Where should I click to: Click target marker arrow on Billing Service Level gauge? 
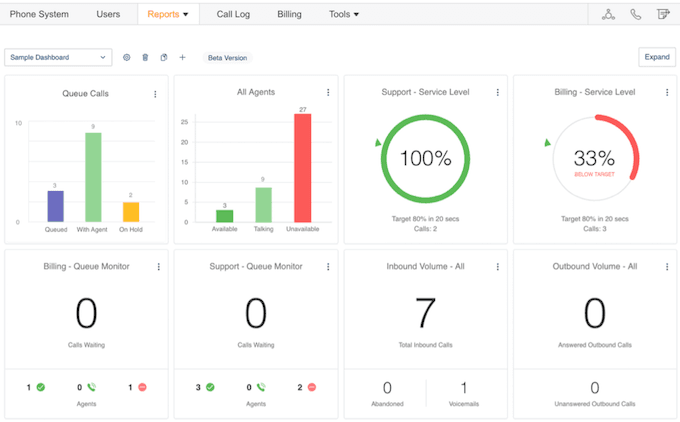[547, 143]
